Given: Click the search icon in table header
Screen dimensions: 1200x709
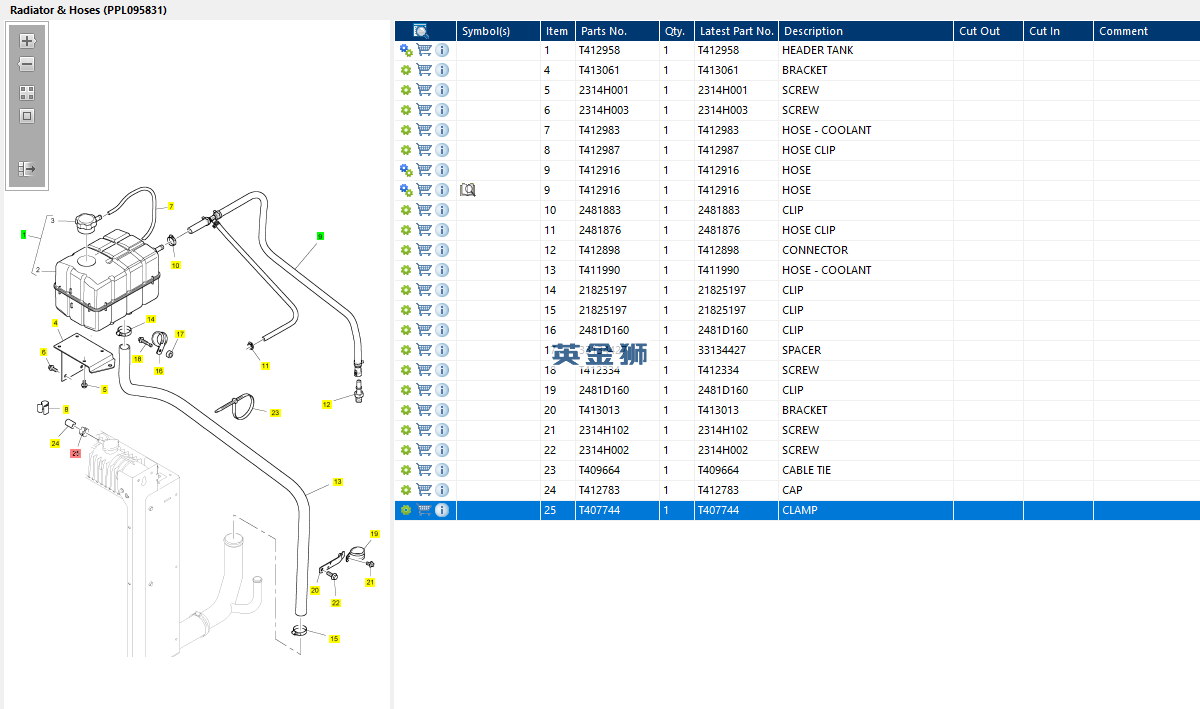Looking at the screenshot, I should coord(421,31).
